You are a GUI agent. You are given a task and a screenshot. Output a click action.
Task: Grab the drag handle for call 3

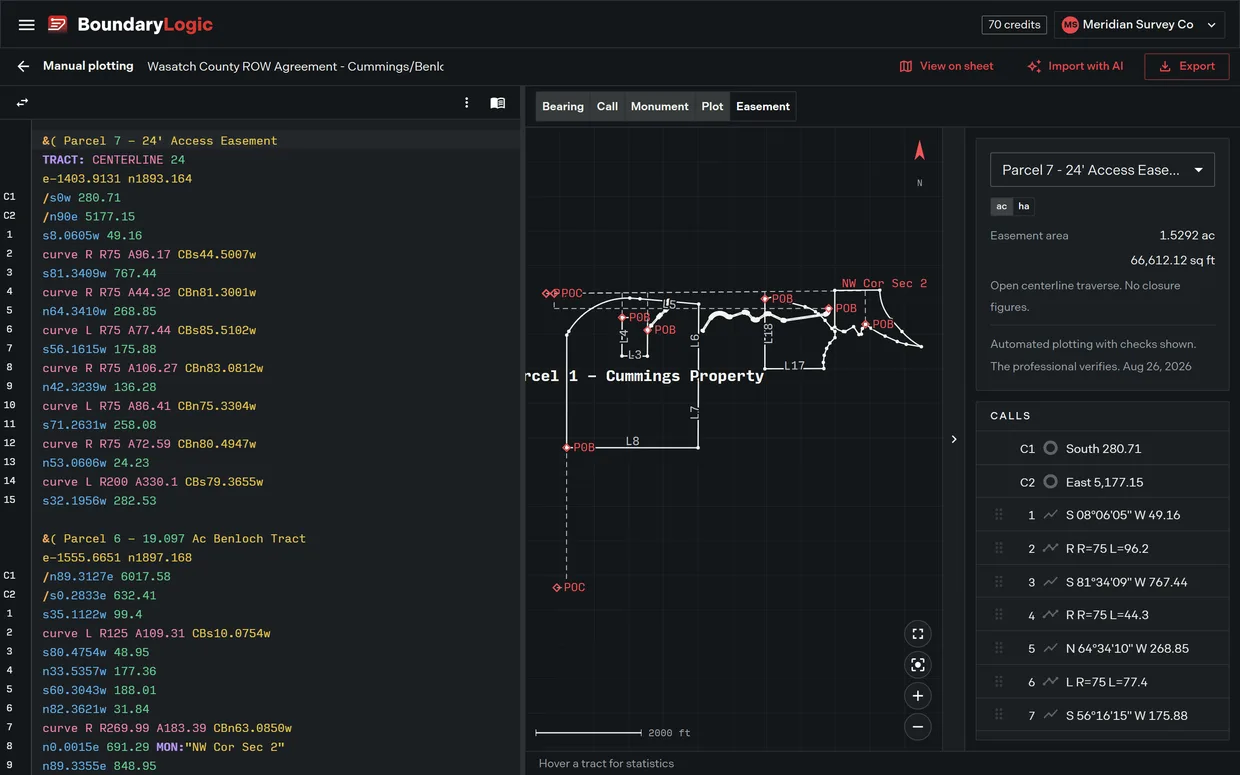[x=998, y=582]
